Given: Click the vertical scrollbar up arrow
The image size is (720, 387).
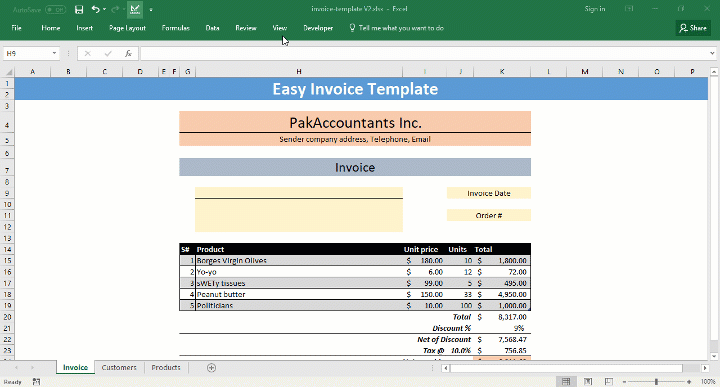Looking at the screenshot, I should coord(714,72).
